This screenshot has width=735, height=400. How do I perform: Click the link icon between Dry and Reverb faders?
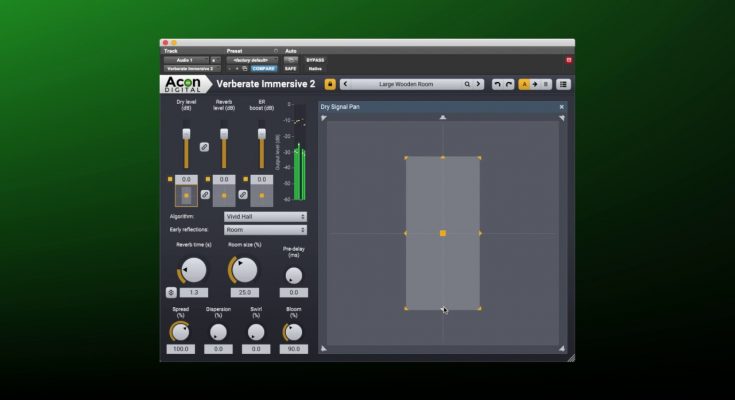[x=204, y=146]
